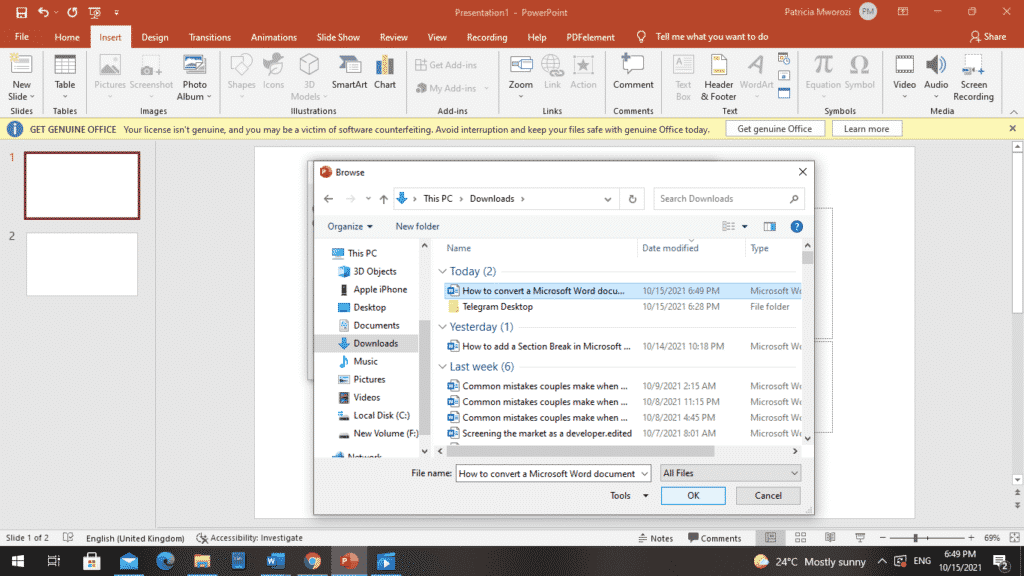
Task: Start Screen Recording from ribbon
Action: click(x=973, y=77)
